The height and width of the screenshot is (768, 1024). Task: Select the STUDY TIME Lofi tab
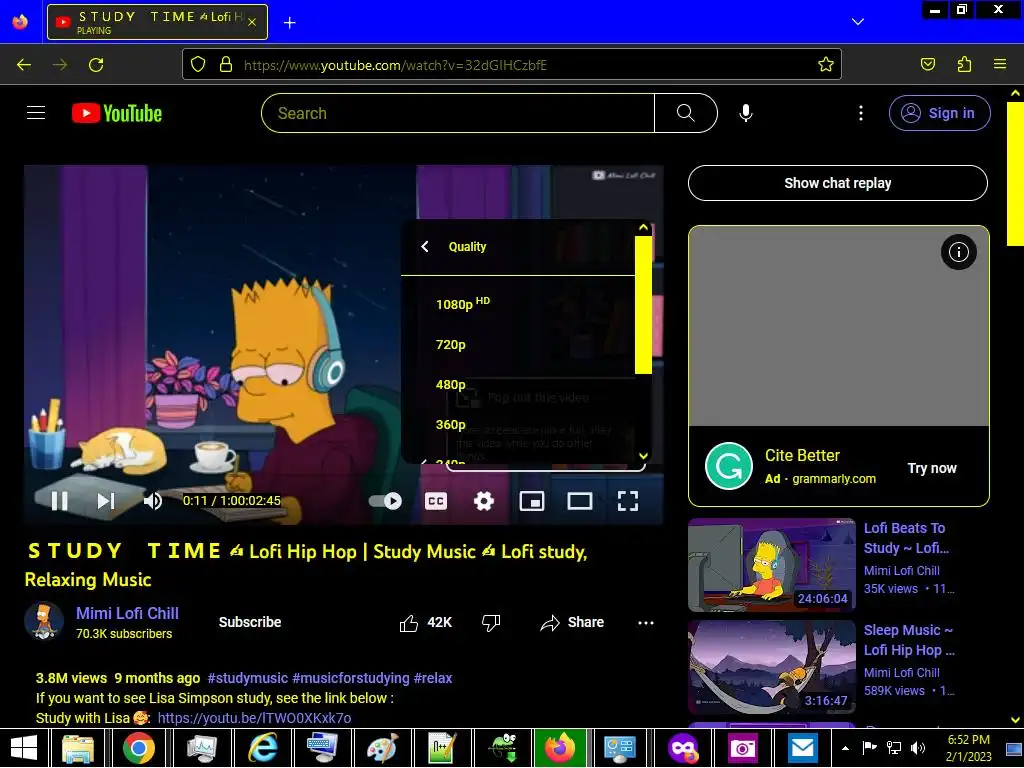click(157, 22)
